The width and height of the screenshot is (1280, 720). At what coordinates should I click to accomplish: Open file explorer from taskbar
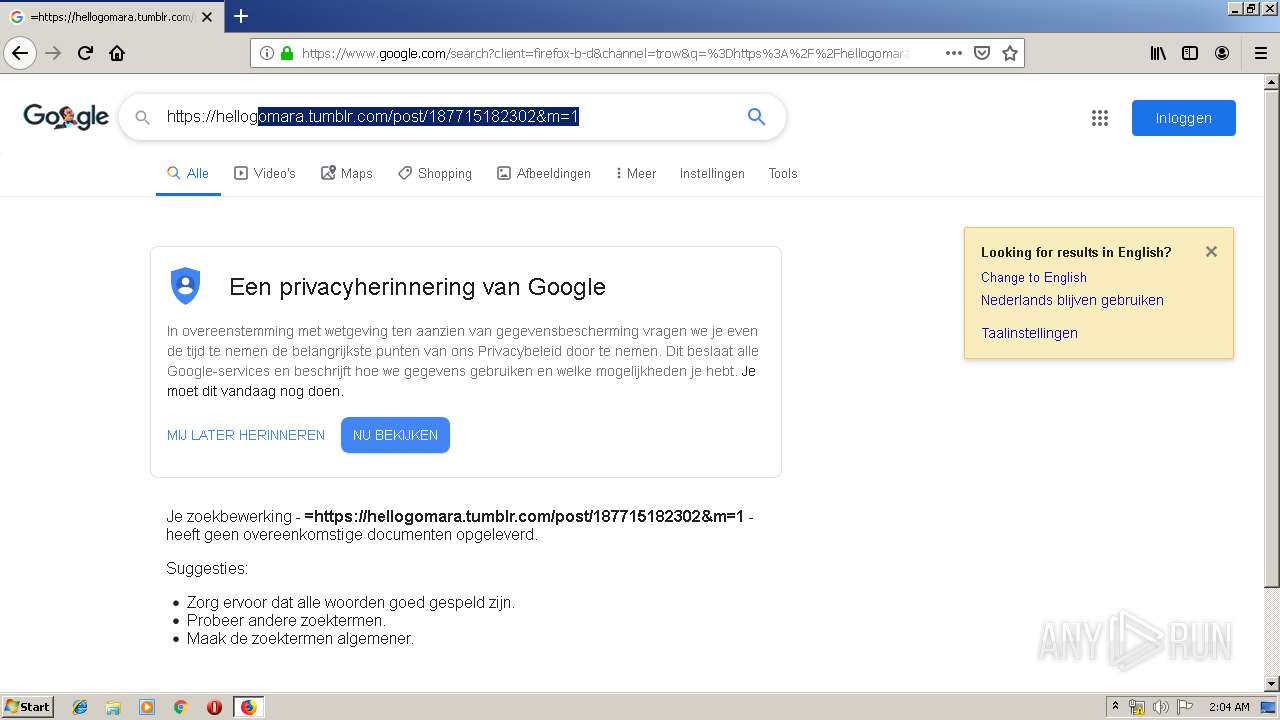click(x=113, y=707)
